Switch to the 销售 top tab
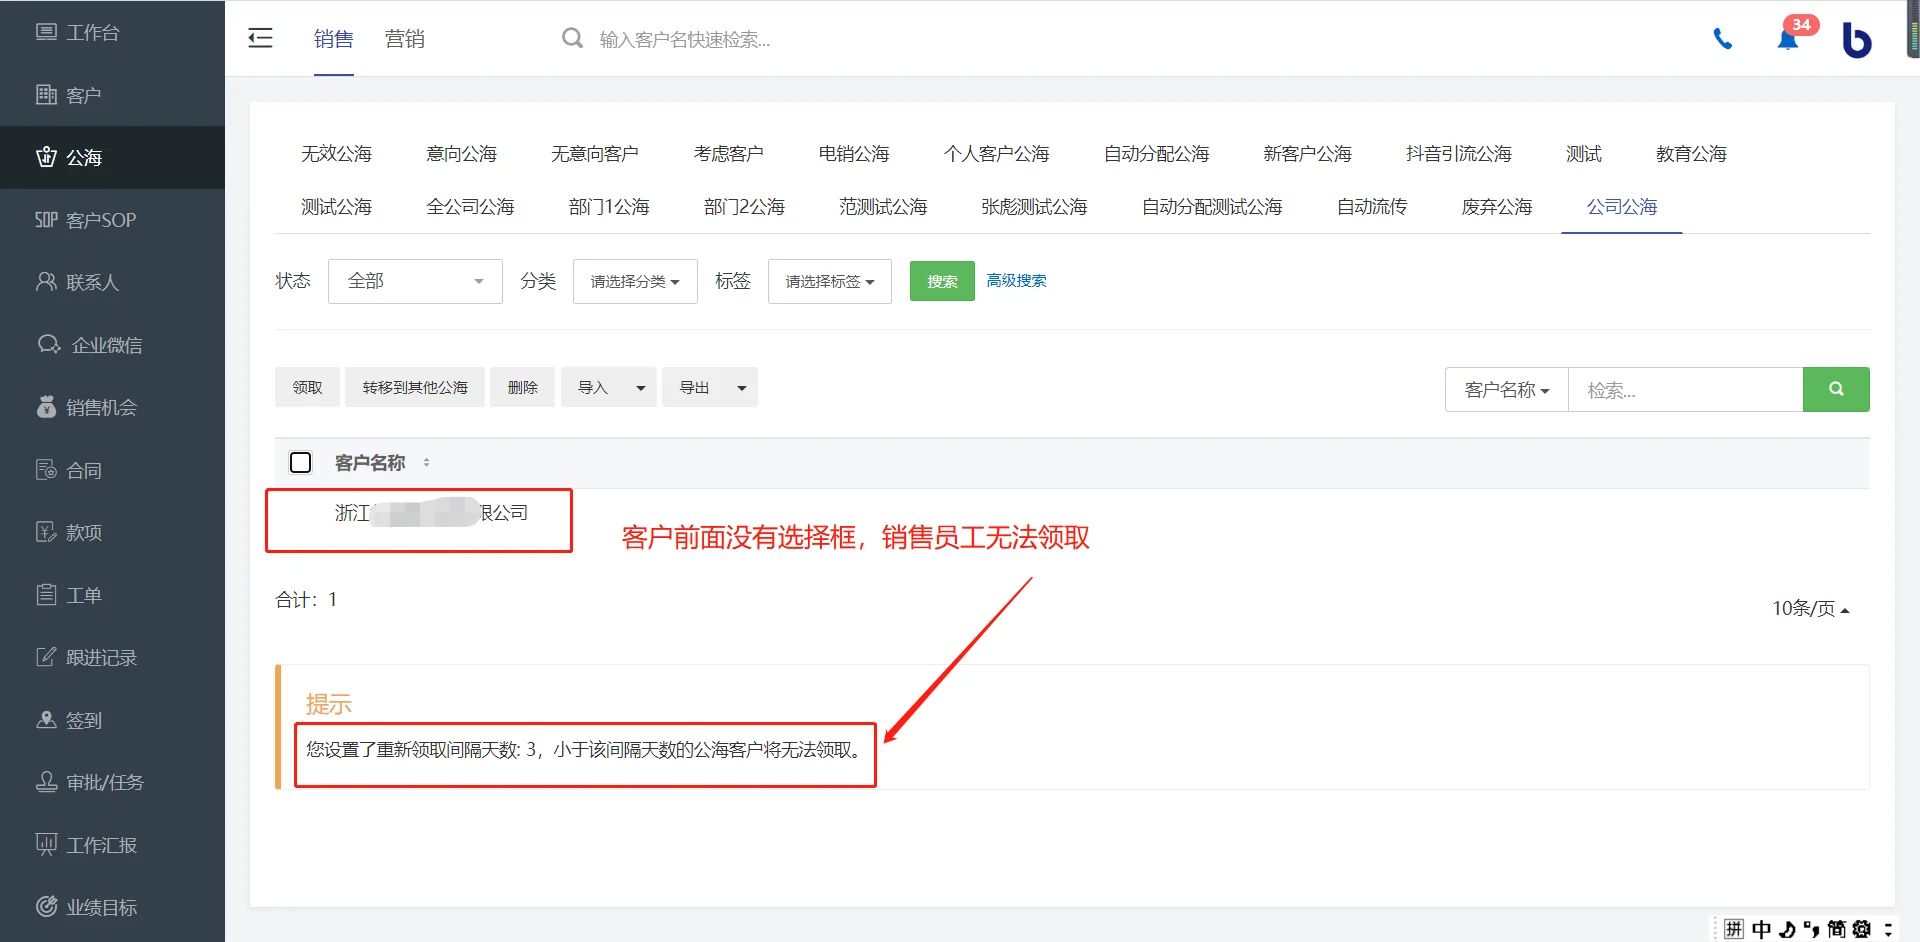1920x942 pixels. (334, 39)
